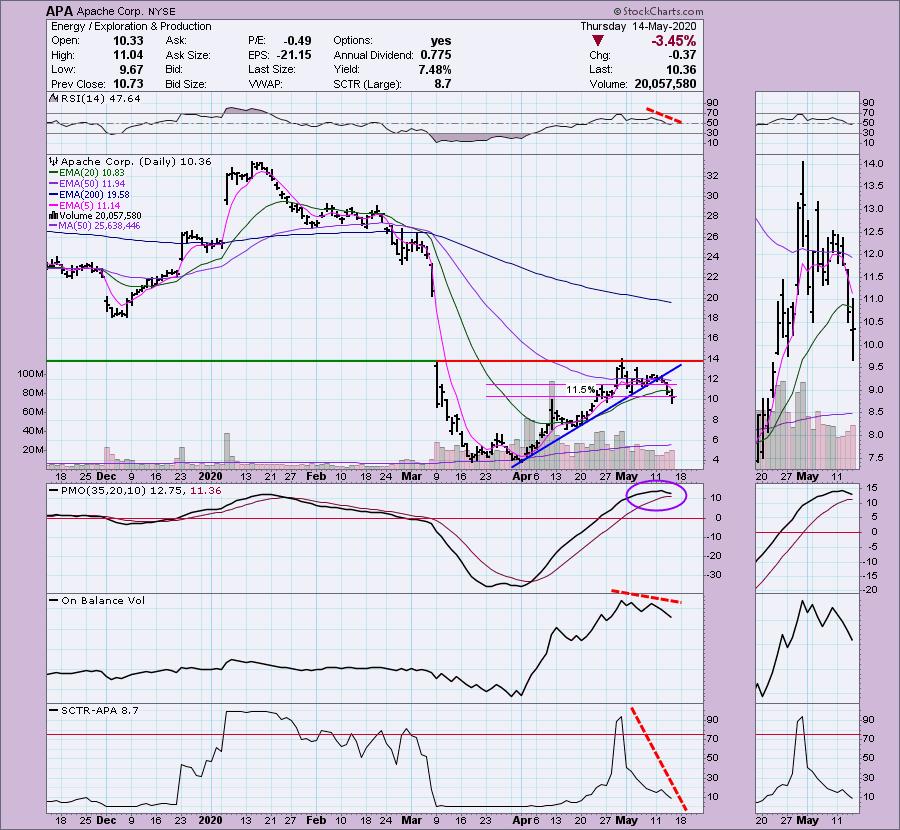Click the APA ticker symbol in the header
This screenshot has width=900, height=830.
point(59,11)
